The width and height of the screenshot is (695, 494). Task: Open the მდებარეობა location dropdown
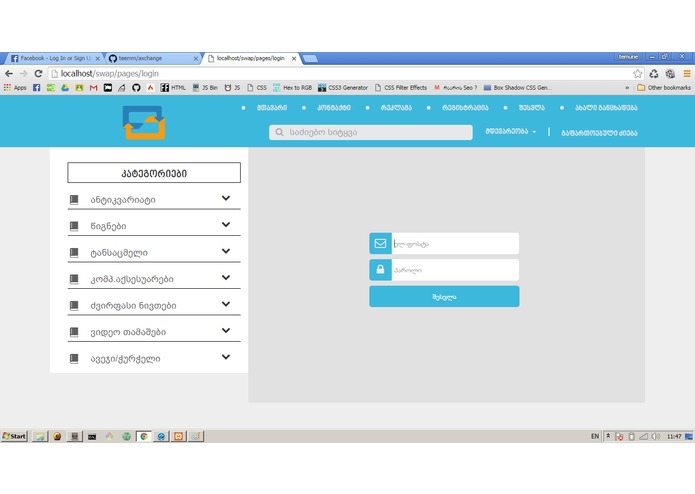point(511,132)
